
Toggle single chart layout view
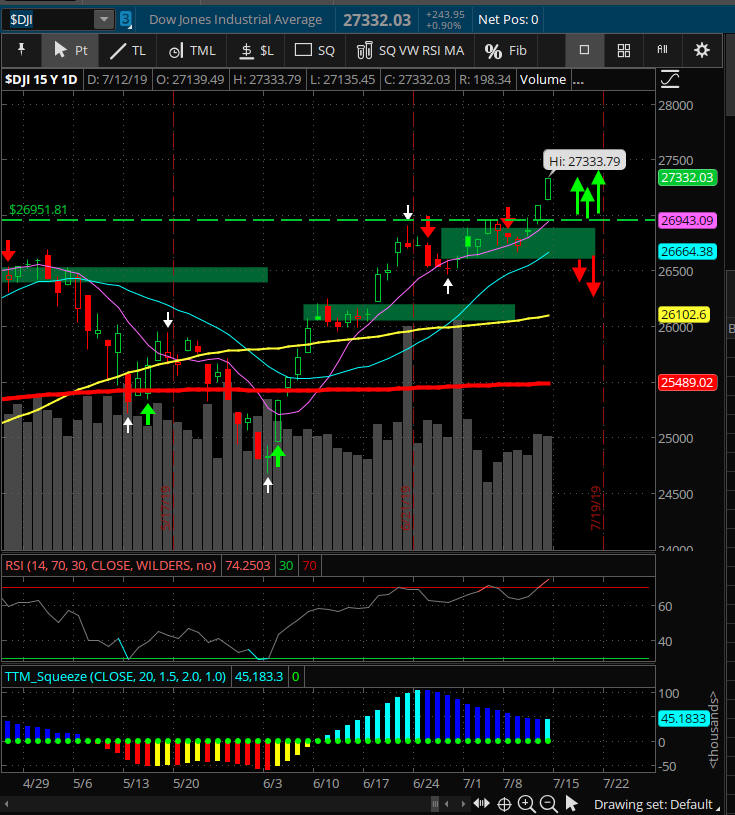[x=585, y=50]
